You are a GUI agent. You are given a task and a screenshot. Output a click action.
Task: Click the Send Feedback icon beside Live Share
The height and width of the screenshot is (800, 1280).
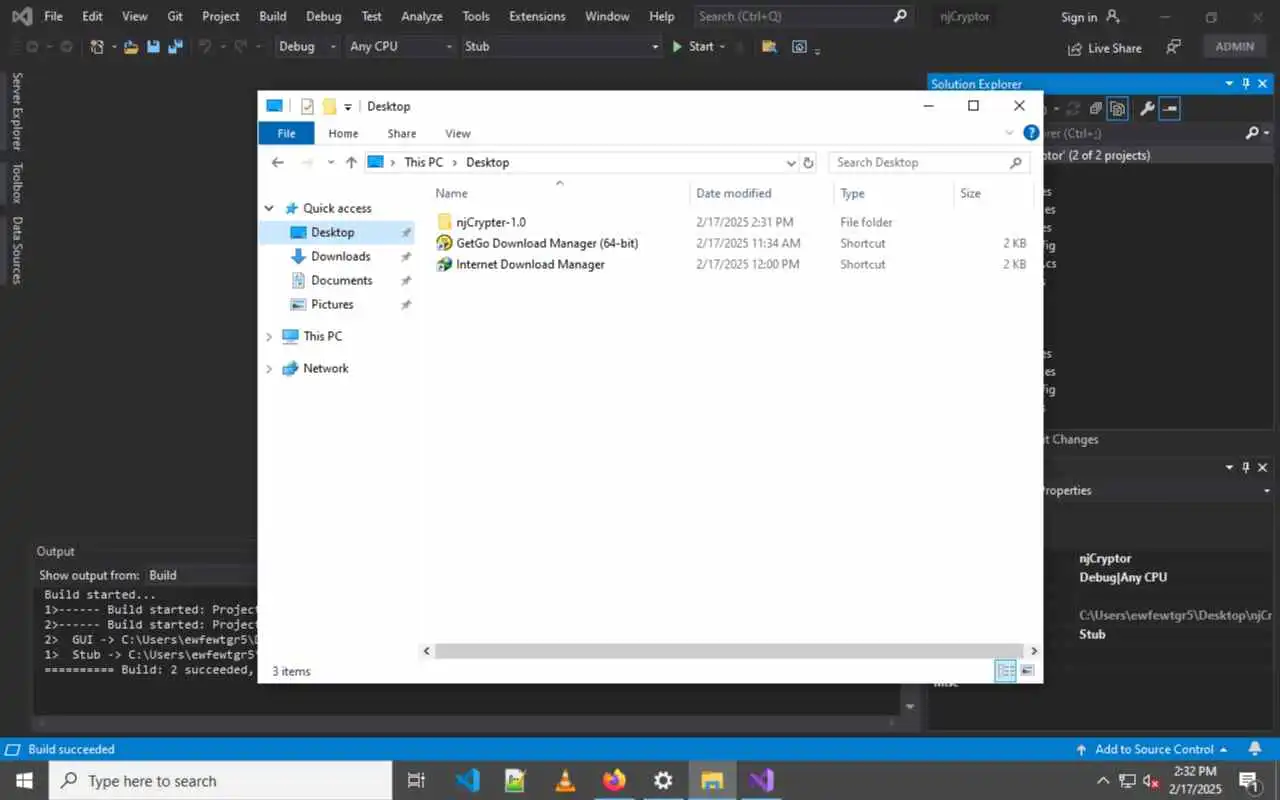coord(1174,47)
